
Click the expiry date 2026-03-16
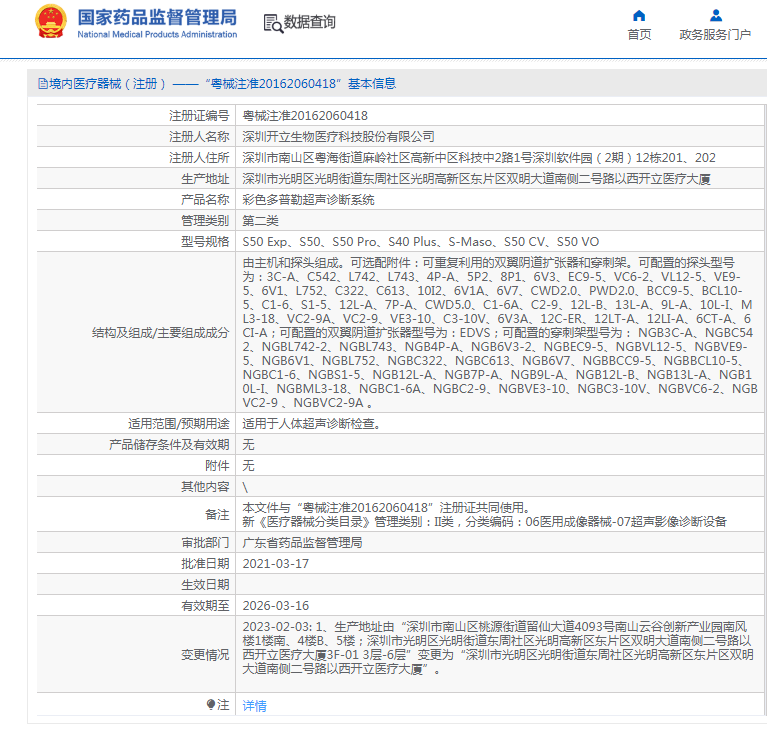275,605
